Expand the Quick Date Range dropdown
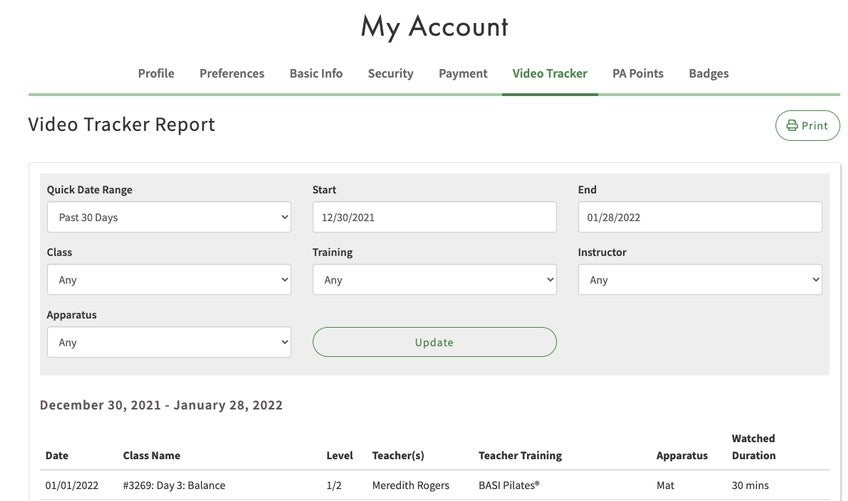 click(x=168, y=217)
